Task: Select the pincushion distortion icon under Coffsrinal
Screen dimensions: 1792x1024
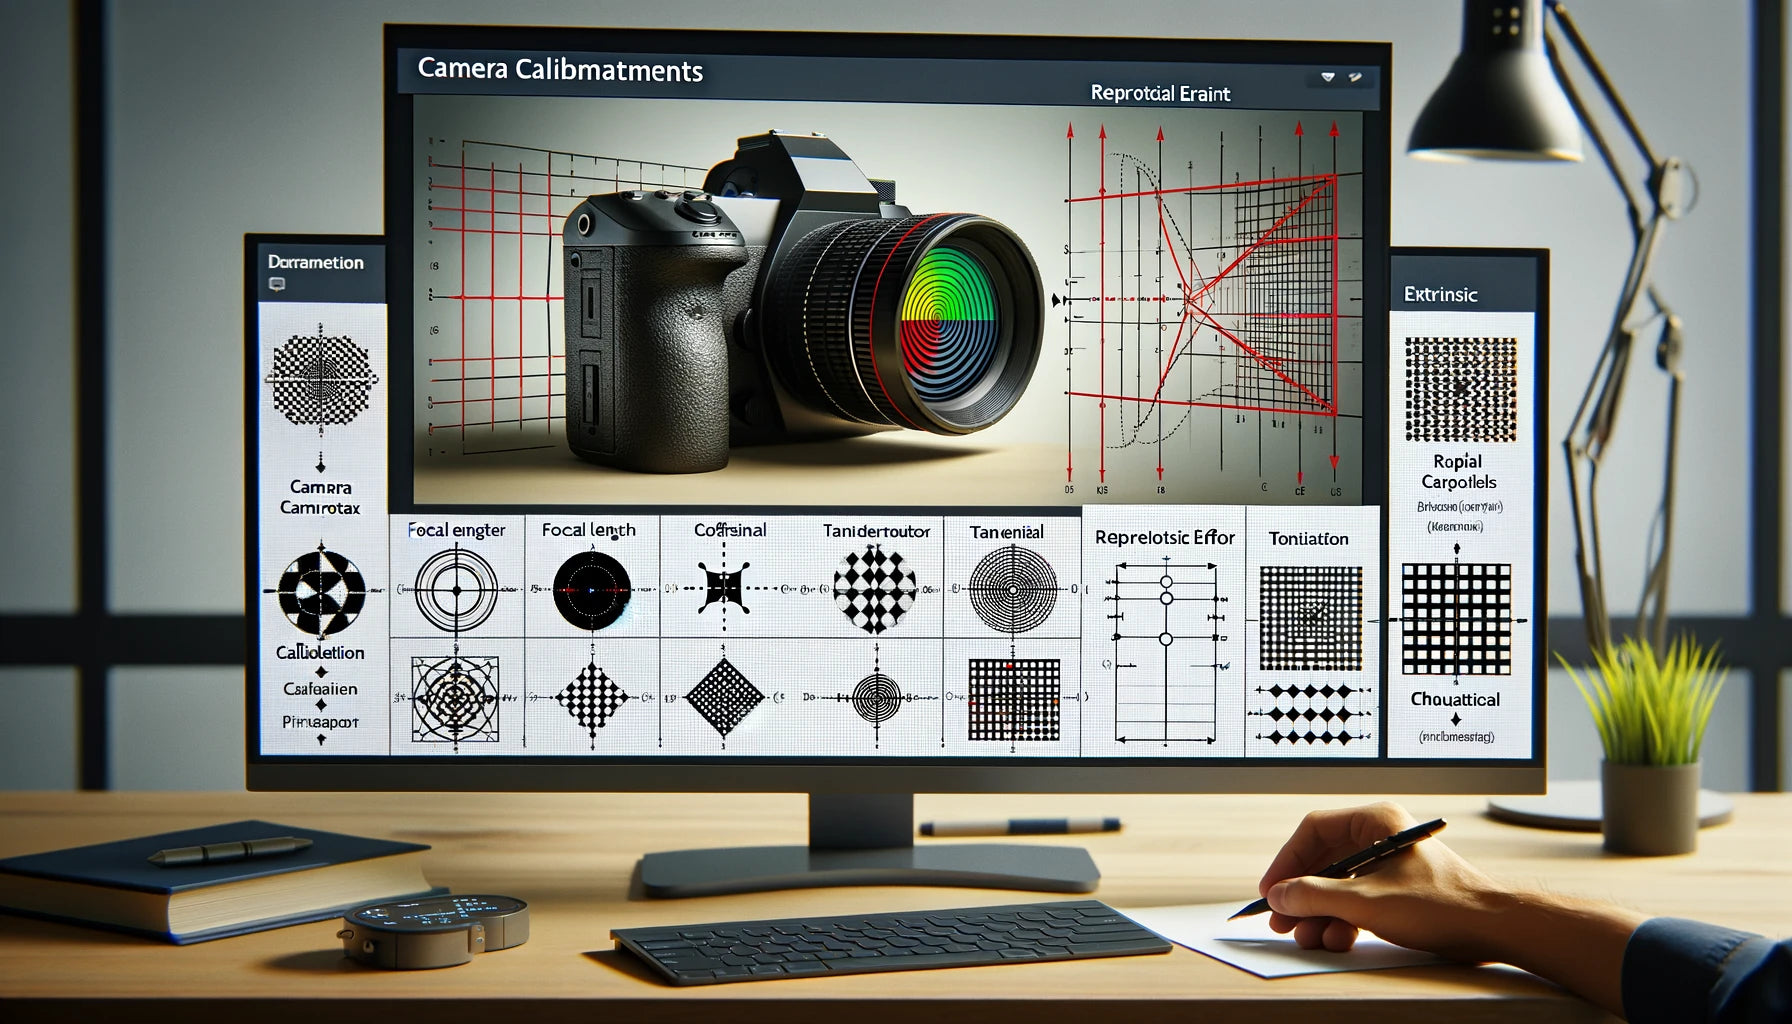Action: 725,588
